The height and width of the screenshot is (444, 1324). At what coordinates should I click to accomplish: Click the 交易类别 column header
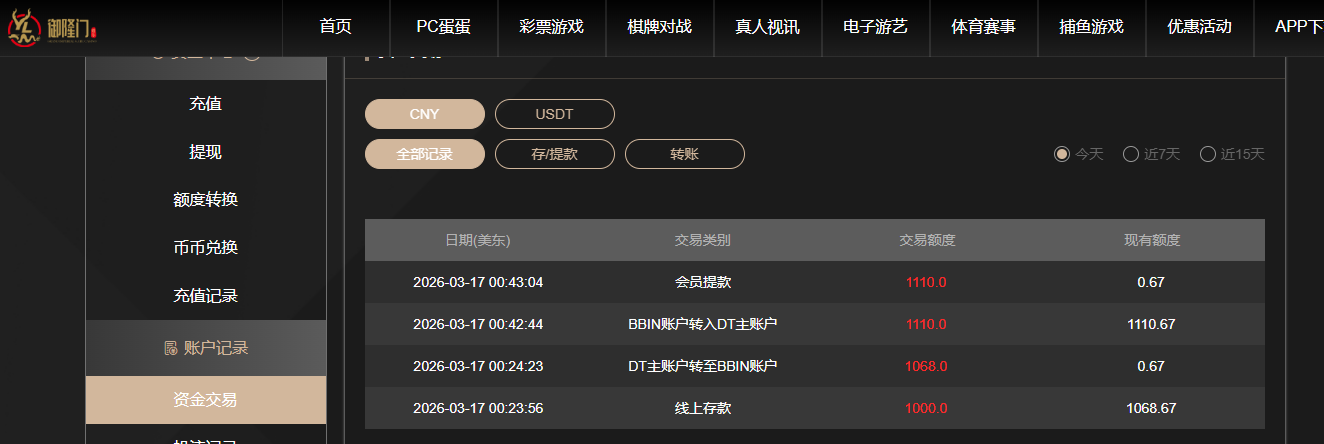(x=703, y=240)
